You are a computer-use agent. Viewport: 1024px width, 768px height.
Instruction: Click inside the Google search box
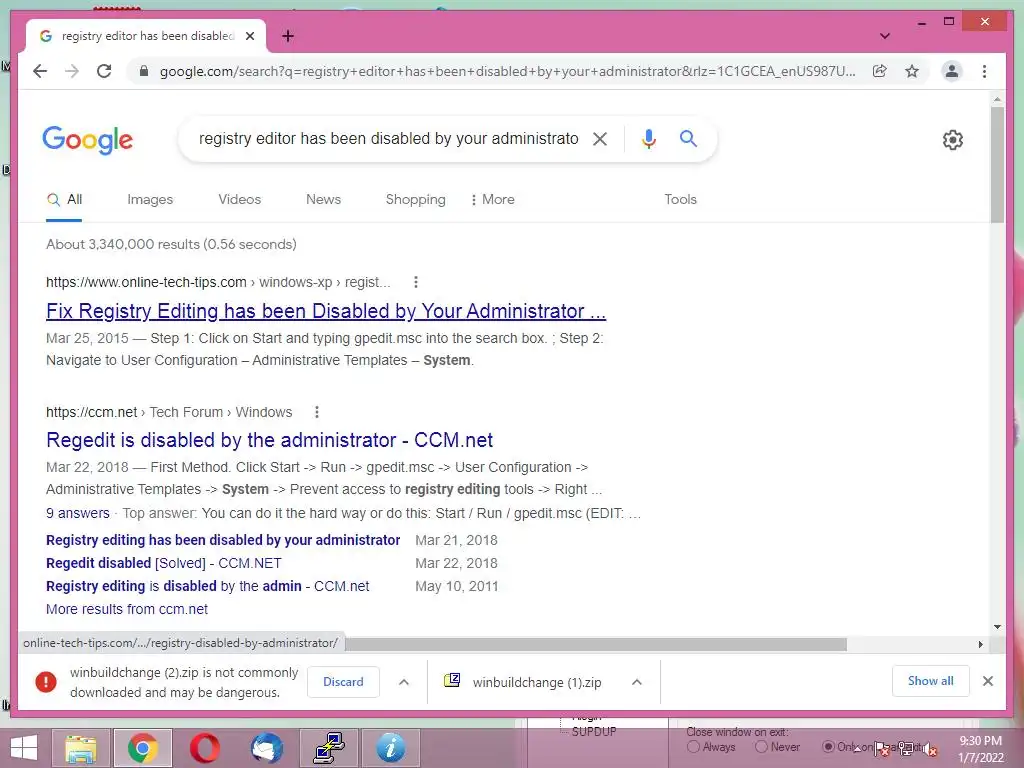click(389, 138)
